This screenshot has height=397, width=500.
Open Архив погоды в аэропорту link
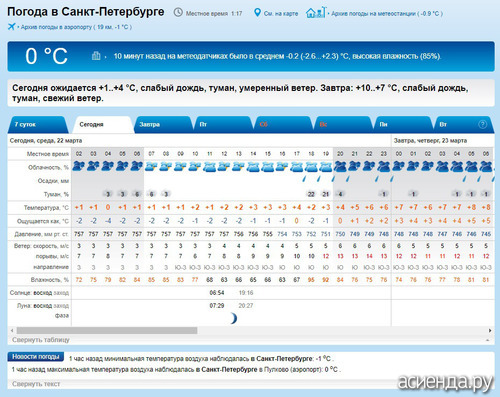point(76,27)
